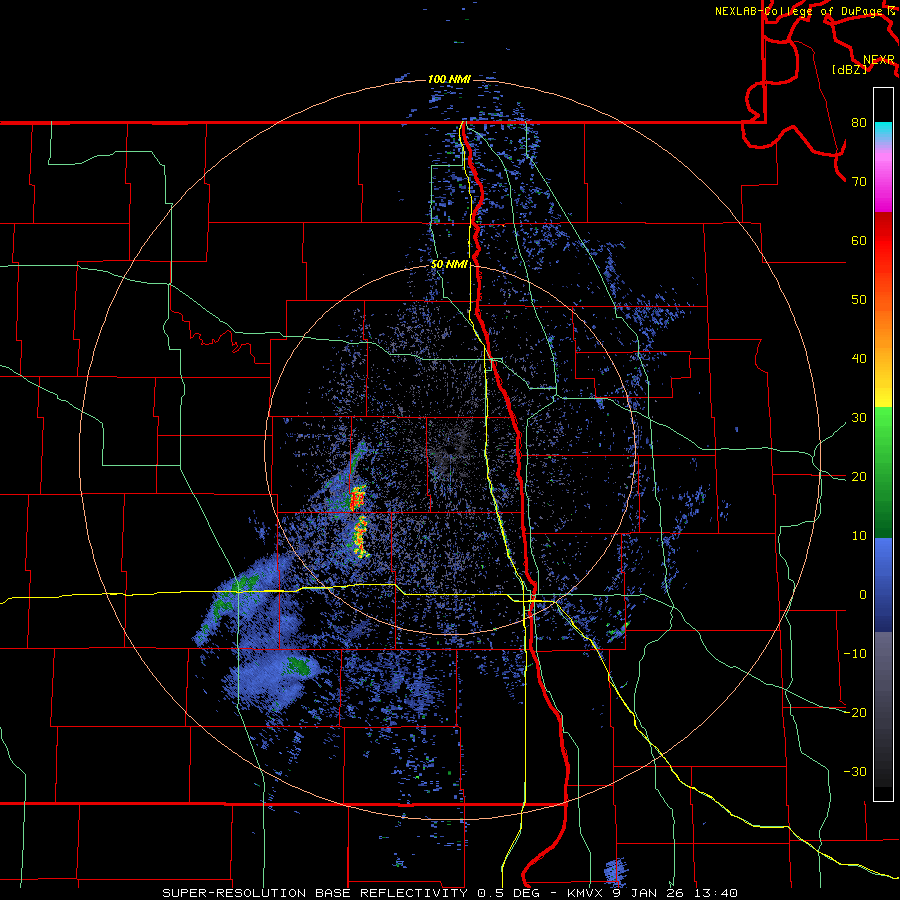Click the "-20" value on the dBZ scale
Image resolution: width=900 pixels, height=900 pixels.
click(x=855, y=713)
